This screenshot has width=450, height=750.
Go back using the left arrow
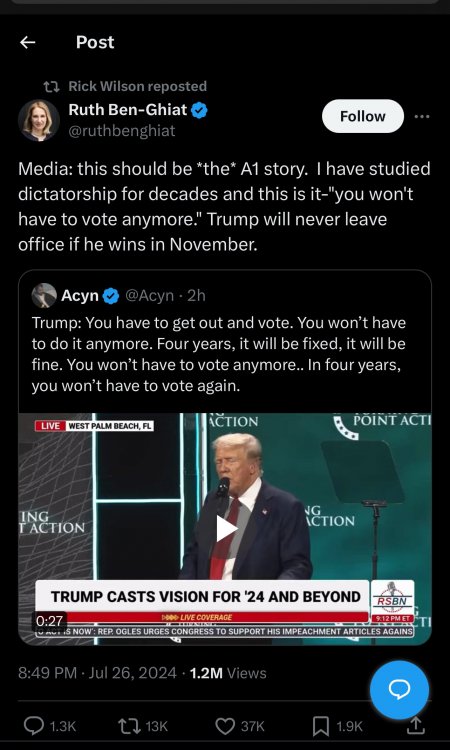[x=27, y=43]
